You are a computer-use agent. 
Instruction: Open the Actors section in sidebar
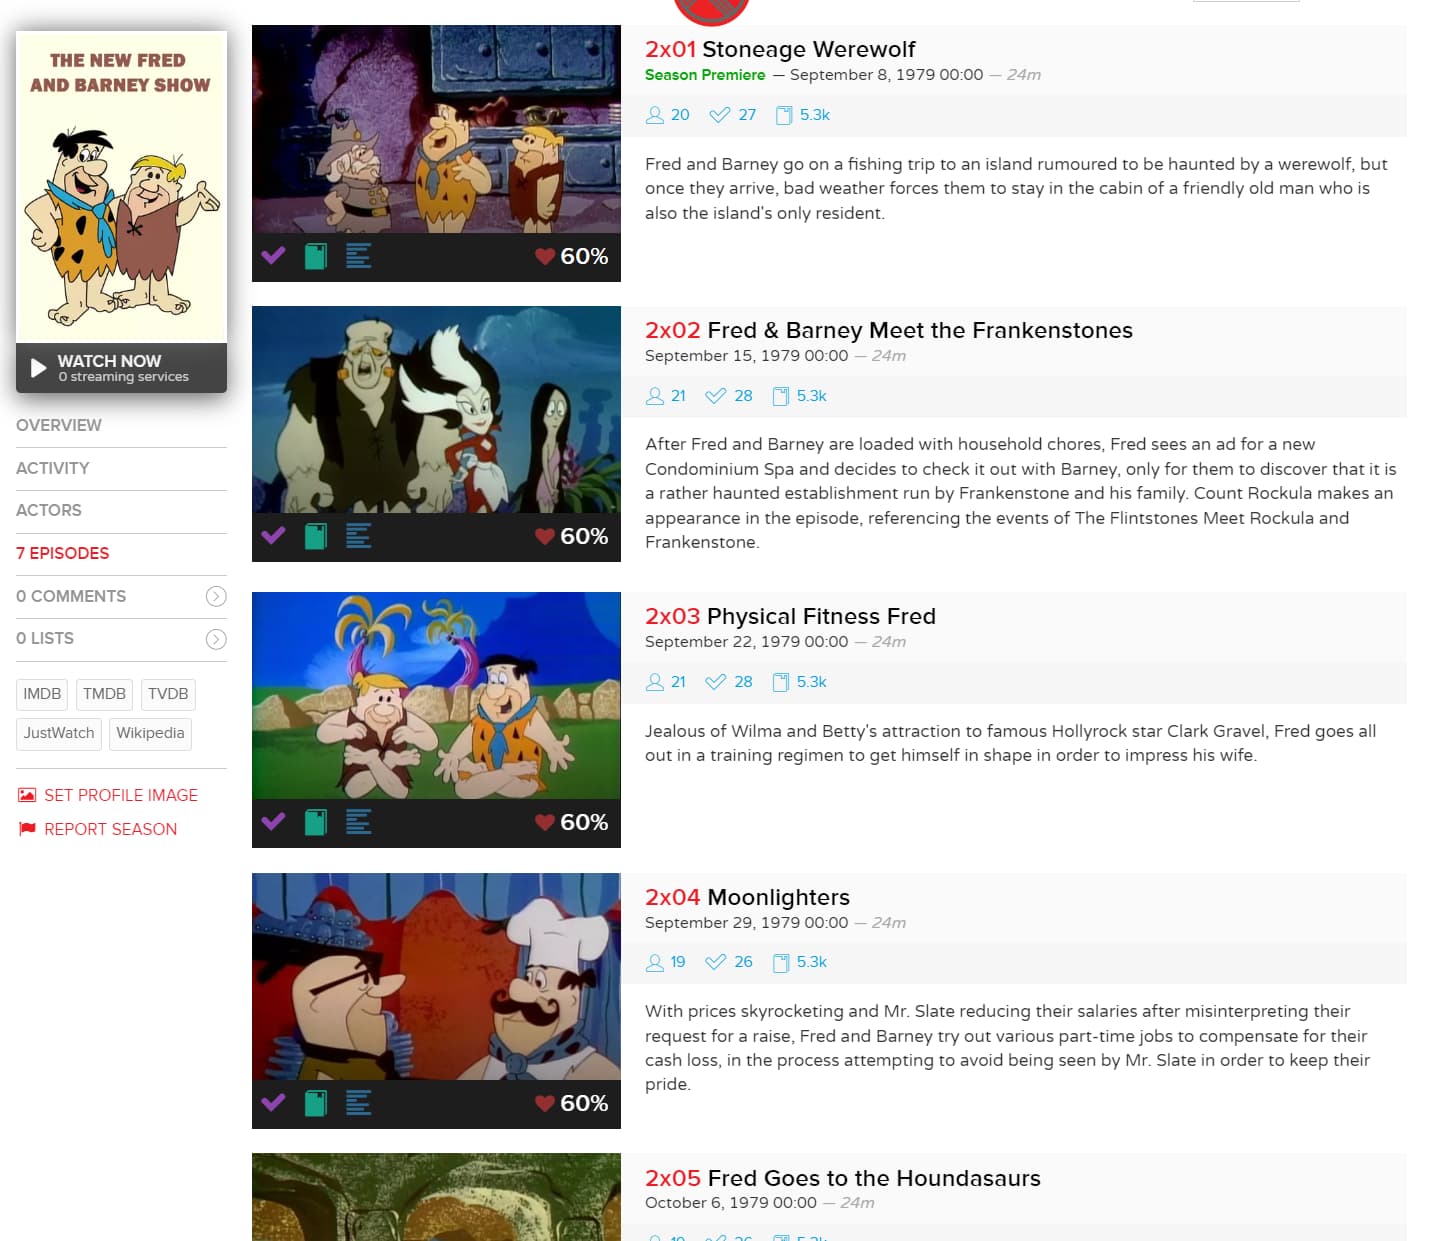(x=49, y=510)
